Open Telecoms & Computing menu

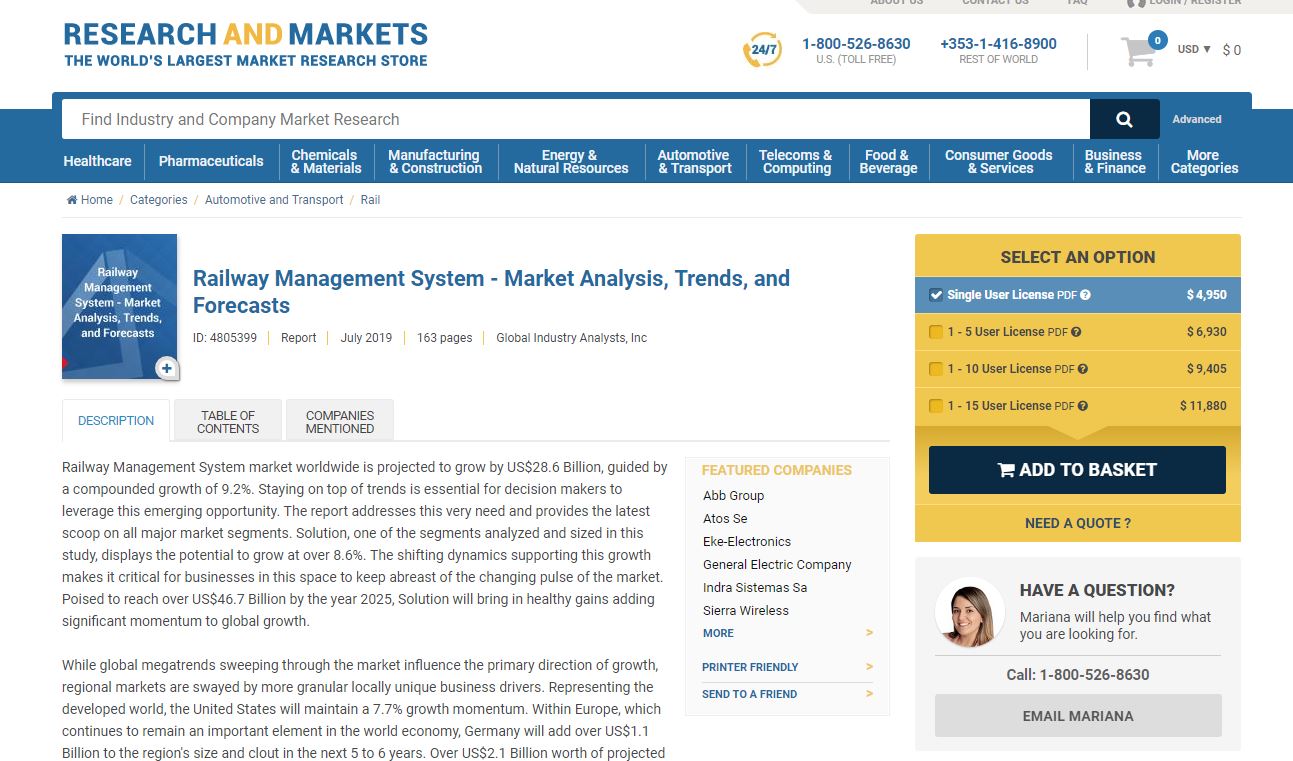point(796,162)
